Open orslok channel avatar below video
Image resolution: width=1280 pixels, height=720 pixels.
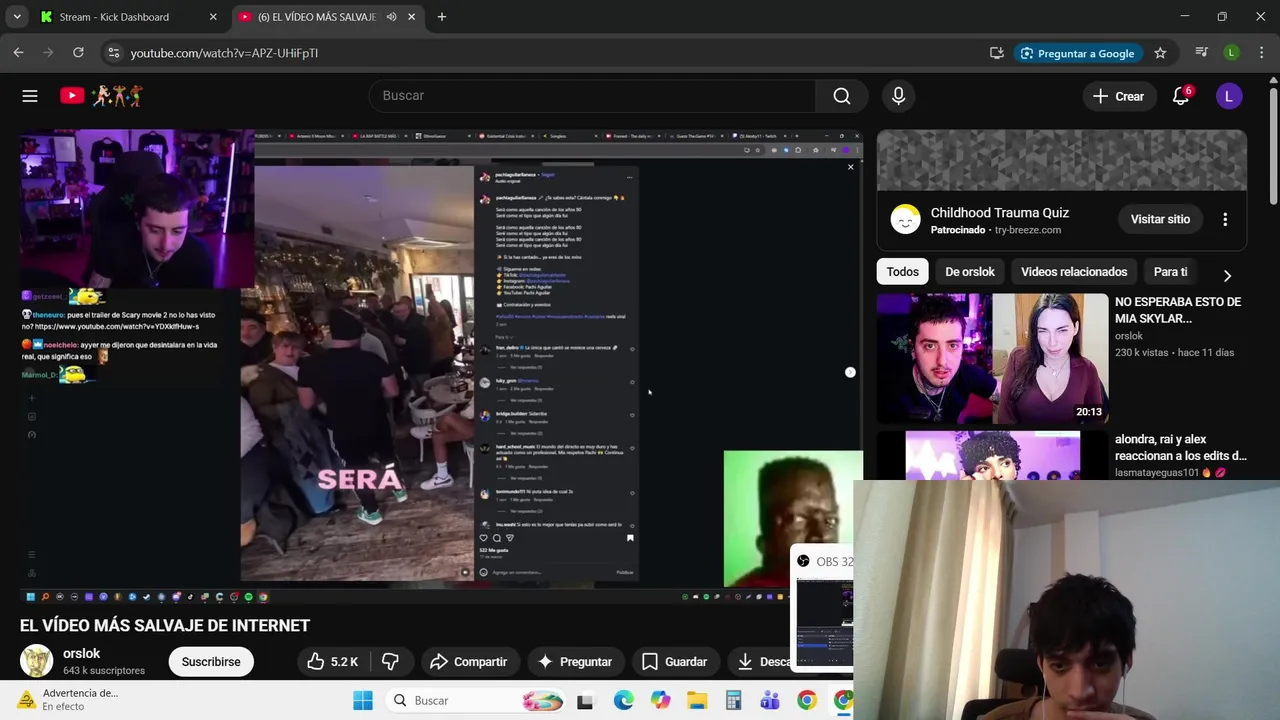(x=37, y=661)
